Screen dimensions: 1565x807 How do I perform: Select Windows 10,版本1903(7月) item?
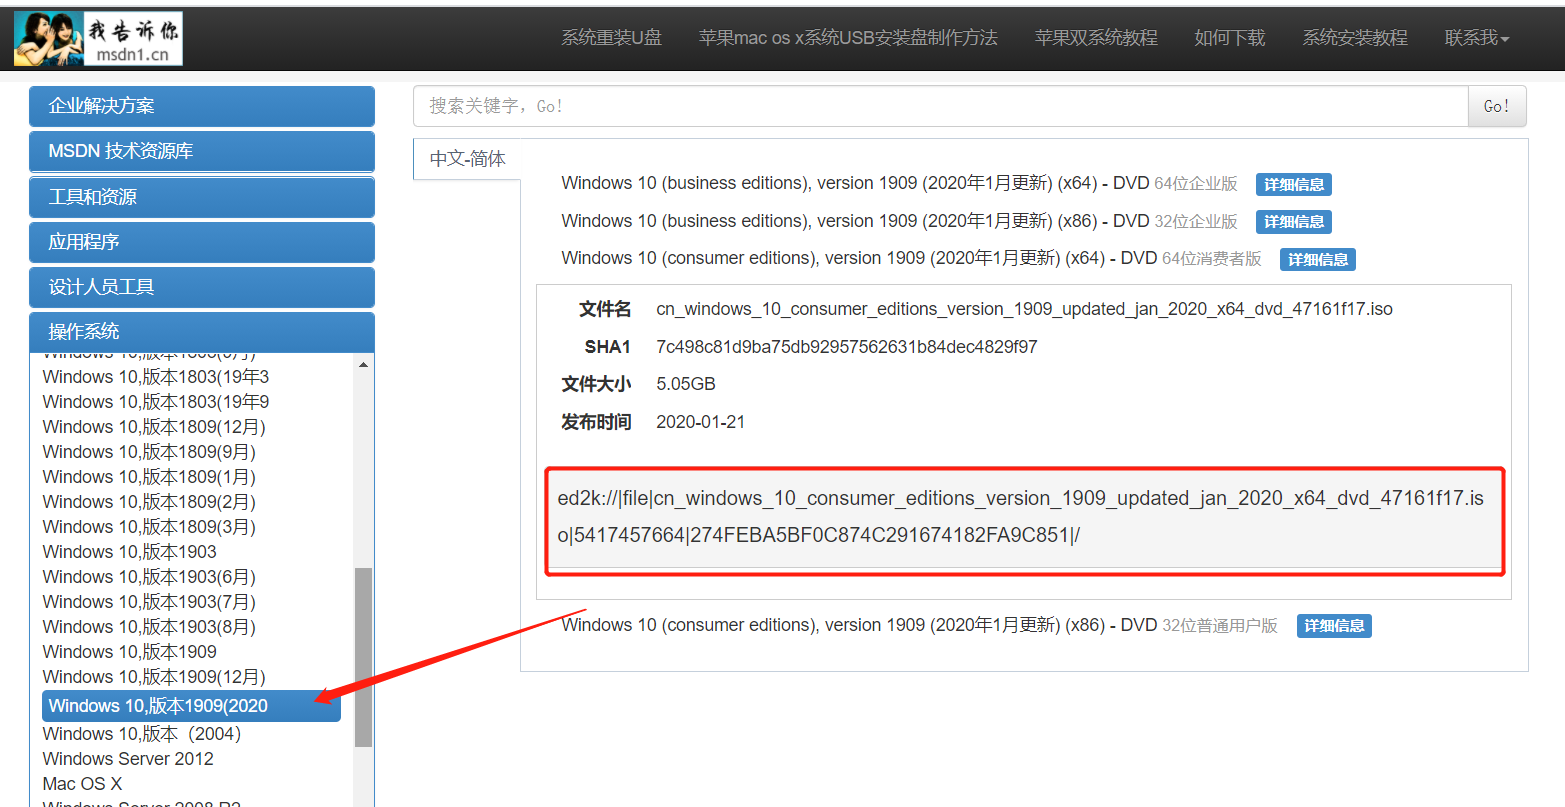coord(149,602)
